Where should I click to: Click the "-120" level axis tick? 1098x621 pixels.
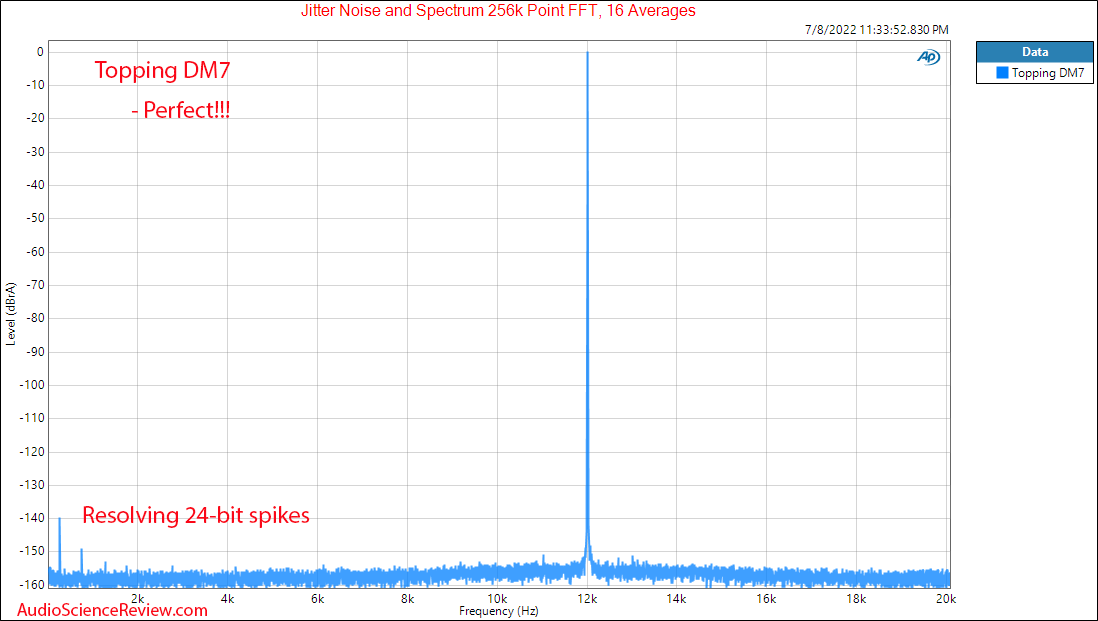click(x=32, y=452)
